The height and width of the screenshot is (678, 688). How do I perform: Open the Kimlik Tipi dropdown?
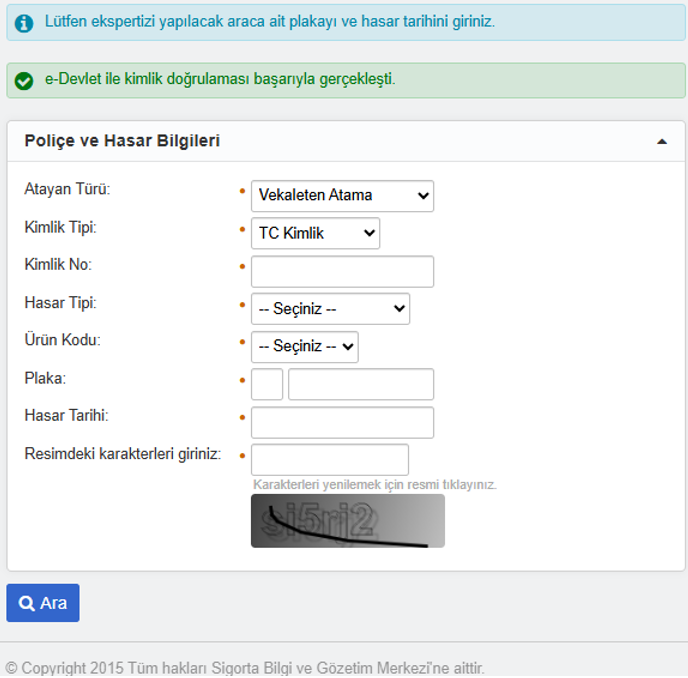(x=315, y=234)
